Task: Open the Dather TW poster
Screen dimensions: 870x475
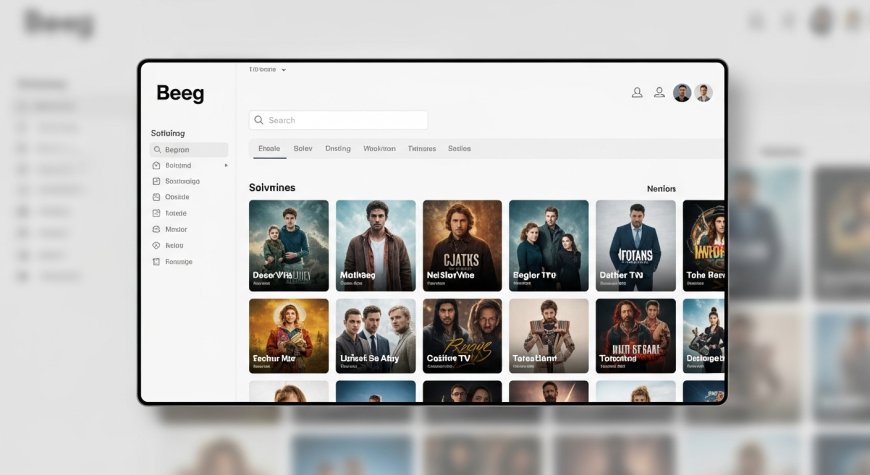Action: point(636,245)
